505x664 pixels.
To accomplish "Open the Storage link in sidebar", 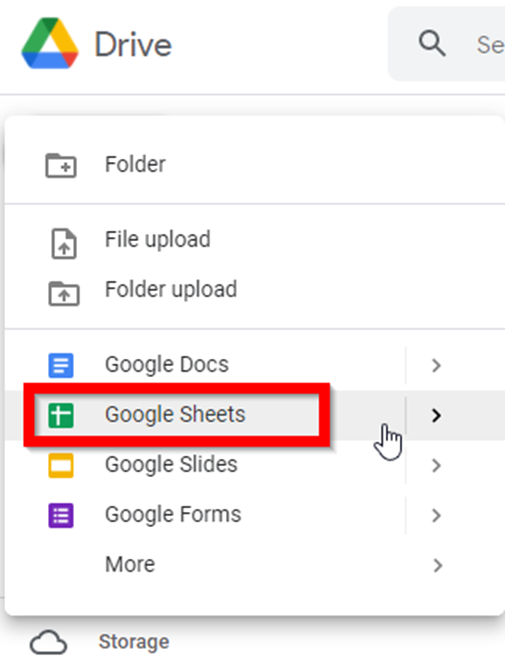I will 134,642.
